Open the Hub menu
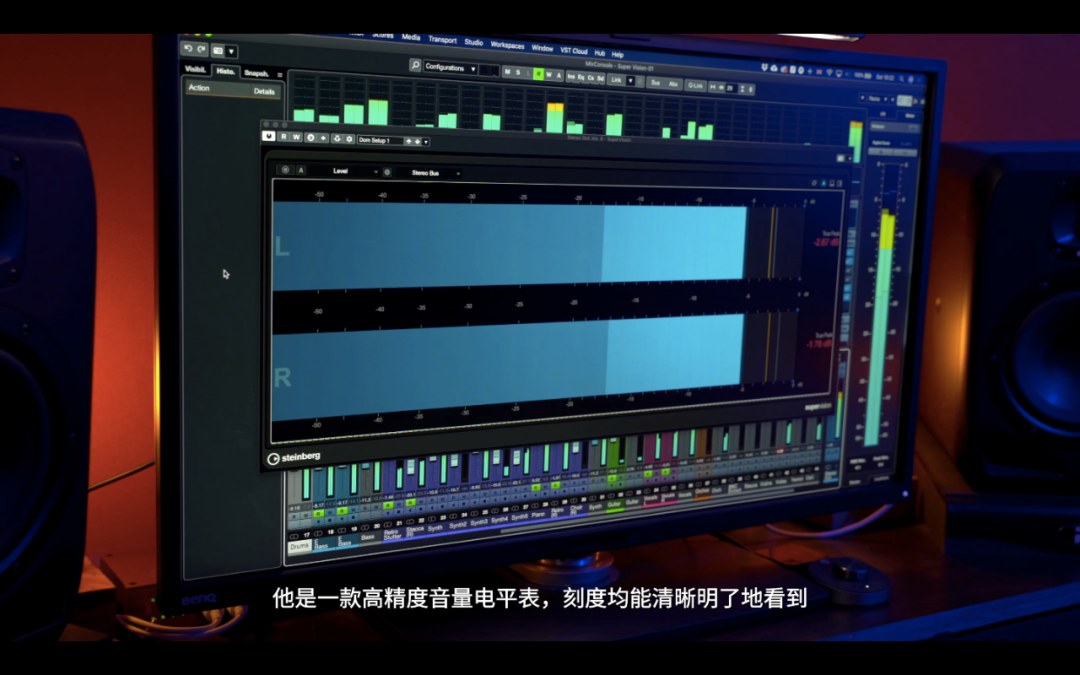This screenshot has width=1080, height=675. coord(599,53)
